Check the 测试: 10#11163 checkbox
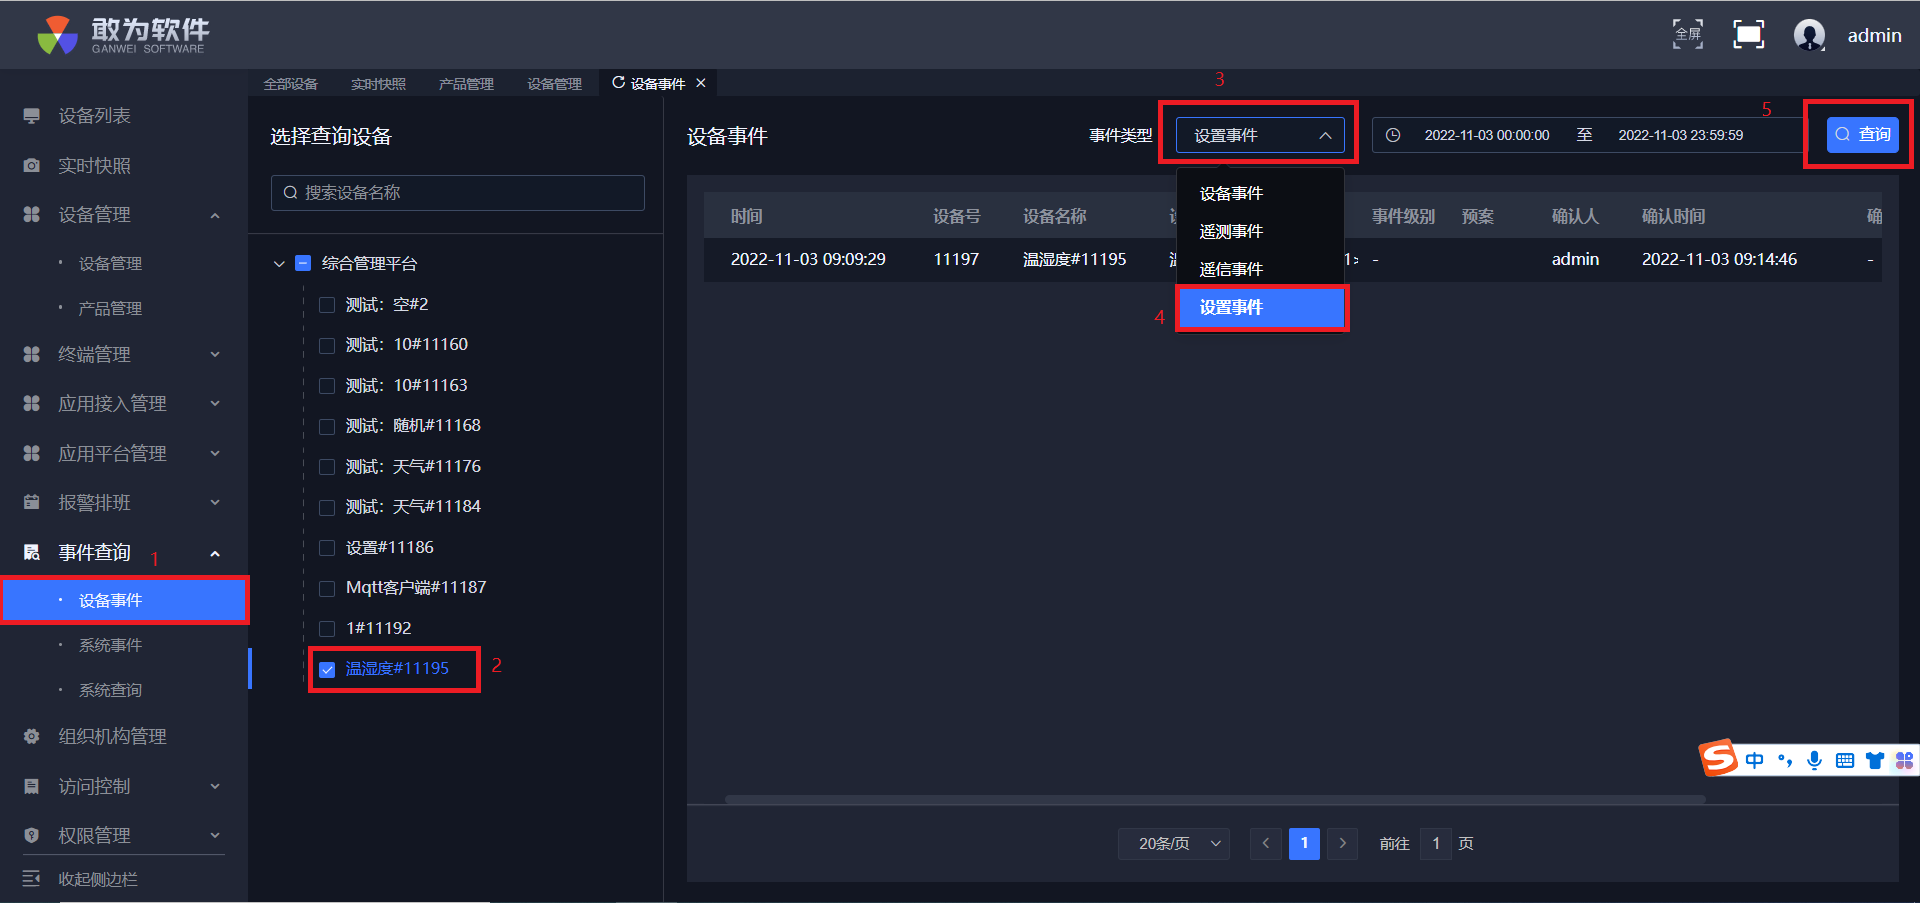This screenshot has width=1920, height=903. coord(327,386)
